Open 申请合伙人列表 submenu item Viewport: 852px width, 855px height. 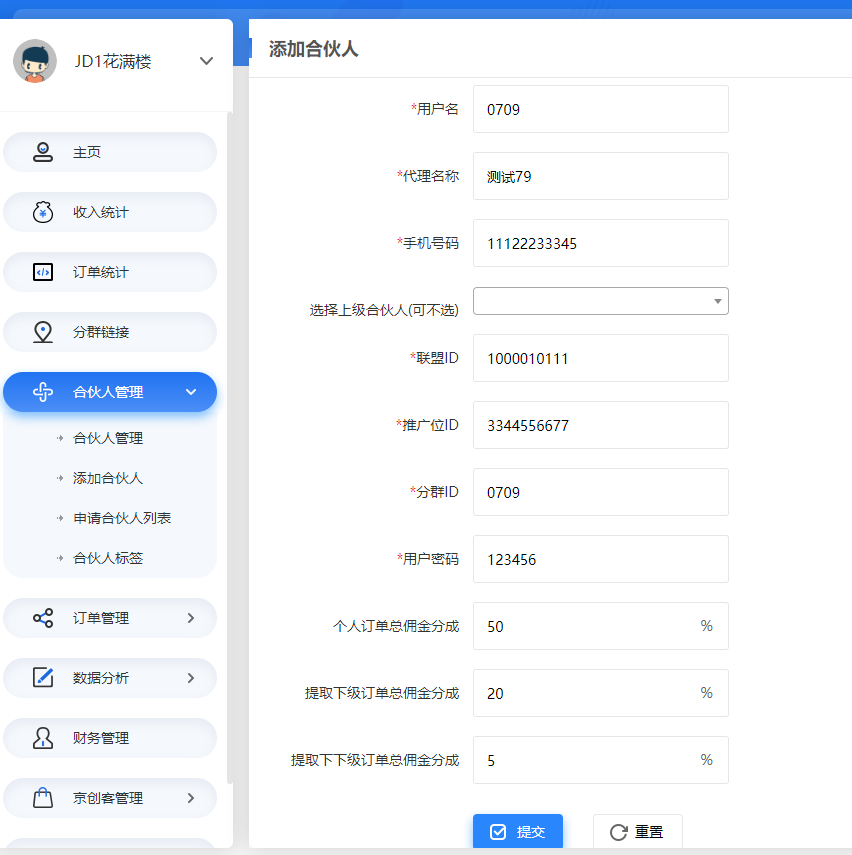(x=122, y=518)
